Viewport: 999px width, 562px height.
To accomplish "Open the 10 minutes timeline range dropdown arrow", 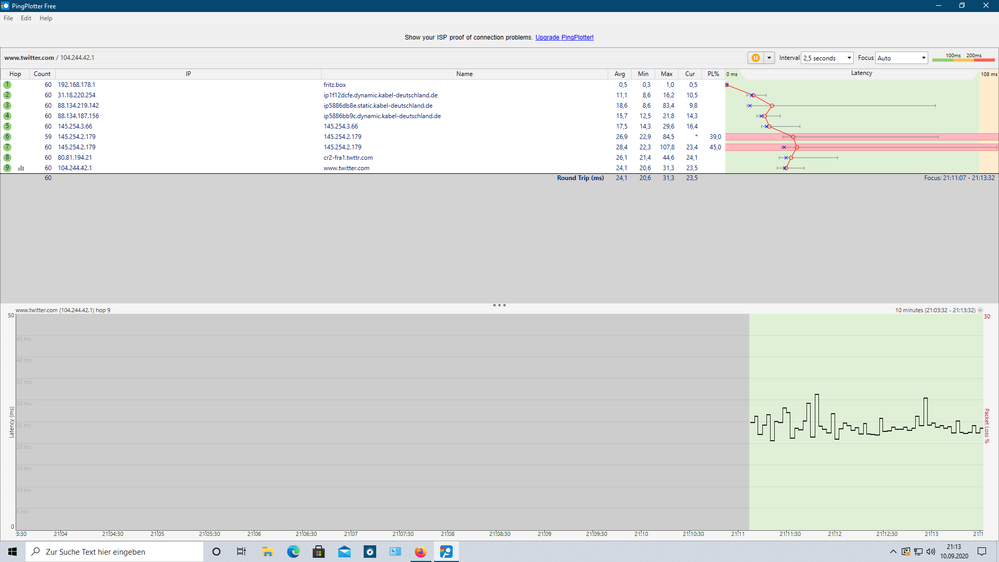I will (980, 310).
